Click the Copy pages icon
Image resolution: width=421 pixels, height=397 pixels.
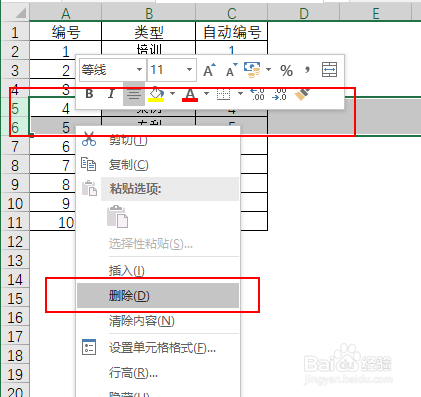point(89,164)
